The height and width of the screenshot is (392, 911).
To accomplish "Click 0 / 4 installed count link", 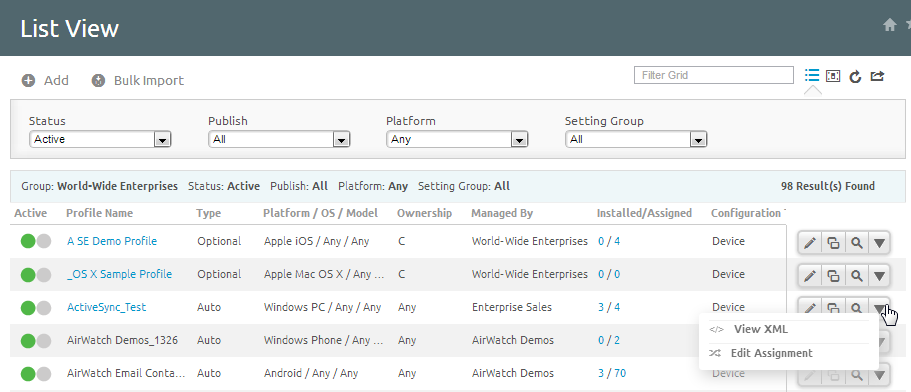I will tap(609, 241).
